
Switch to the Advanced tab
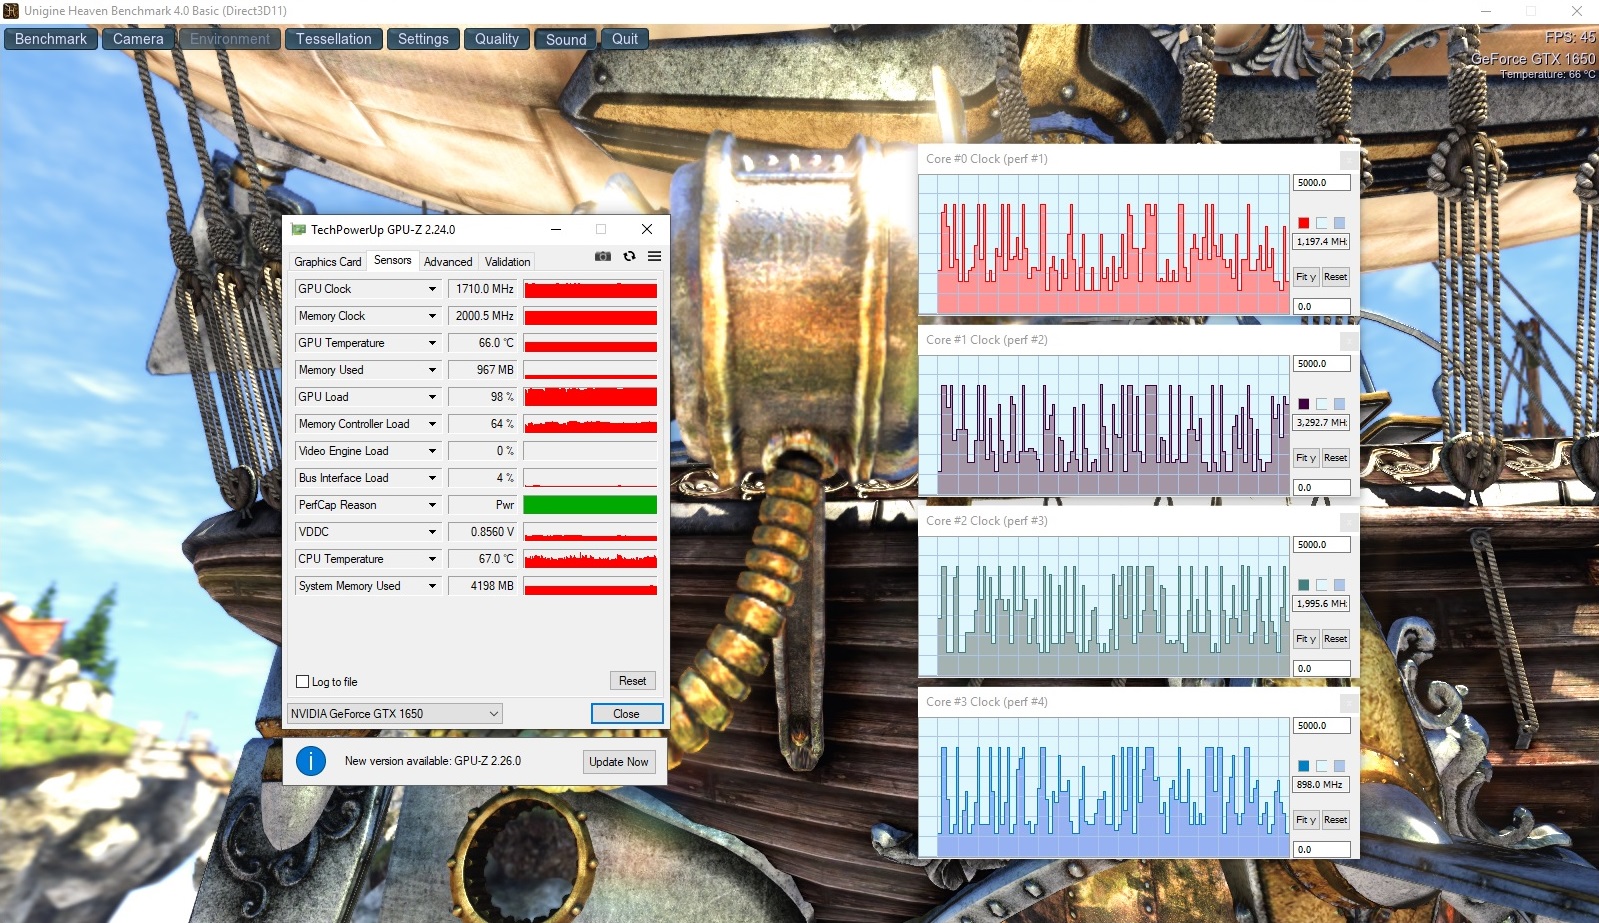pyautogui.click(x=448, y=262)
